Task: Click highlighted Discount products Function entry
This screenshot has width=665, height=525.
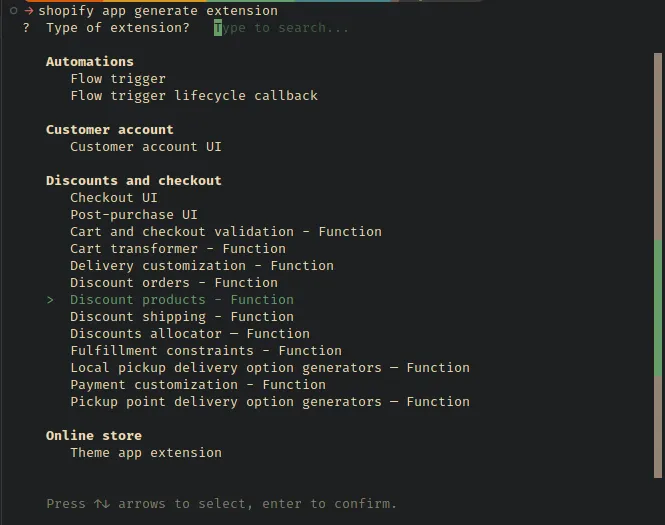Action: coord(182,299)
